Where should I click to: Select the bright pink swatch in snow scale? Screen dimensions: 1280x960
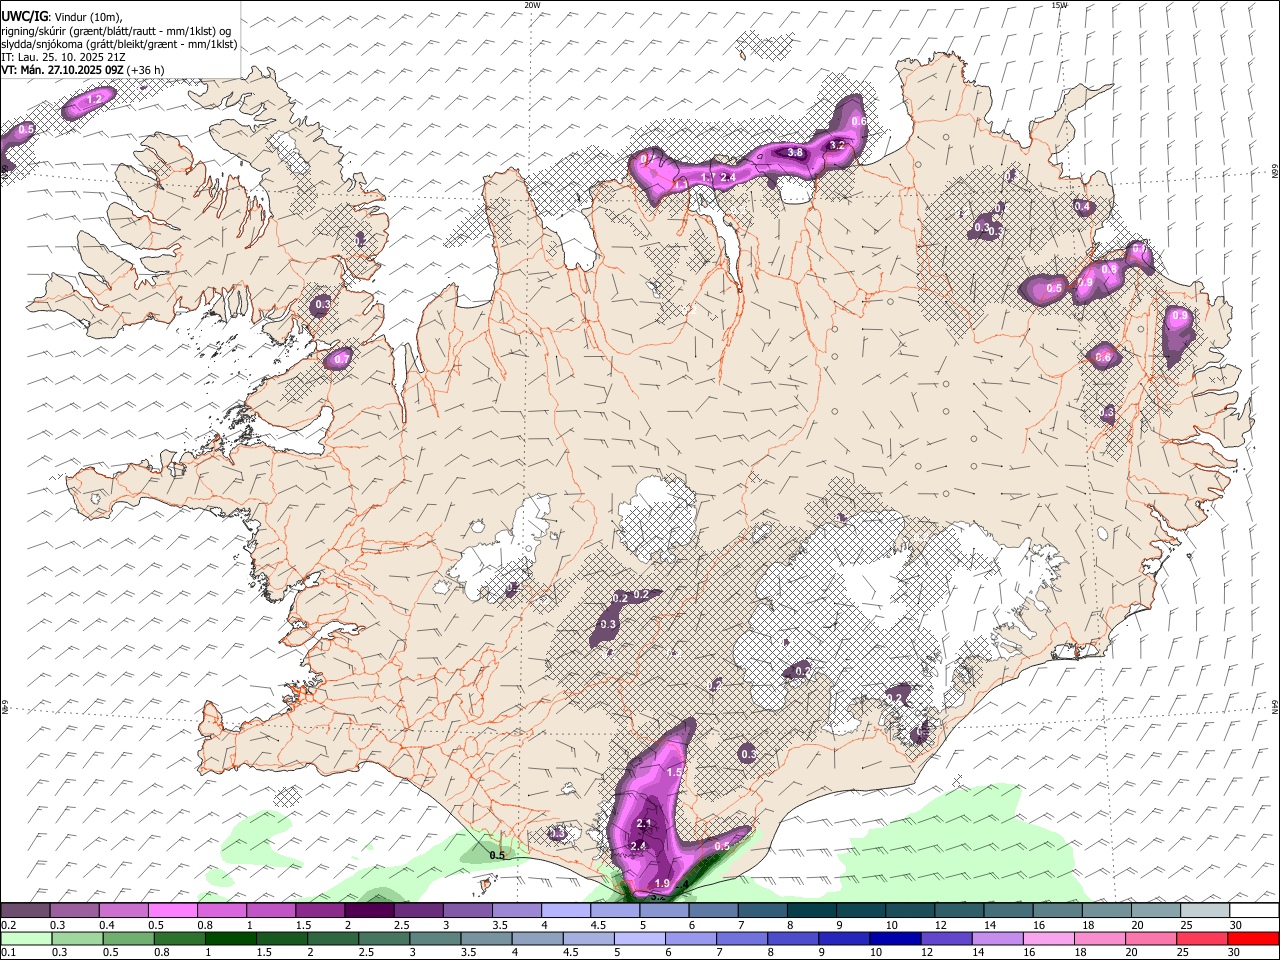click(172, 910)
